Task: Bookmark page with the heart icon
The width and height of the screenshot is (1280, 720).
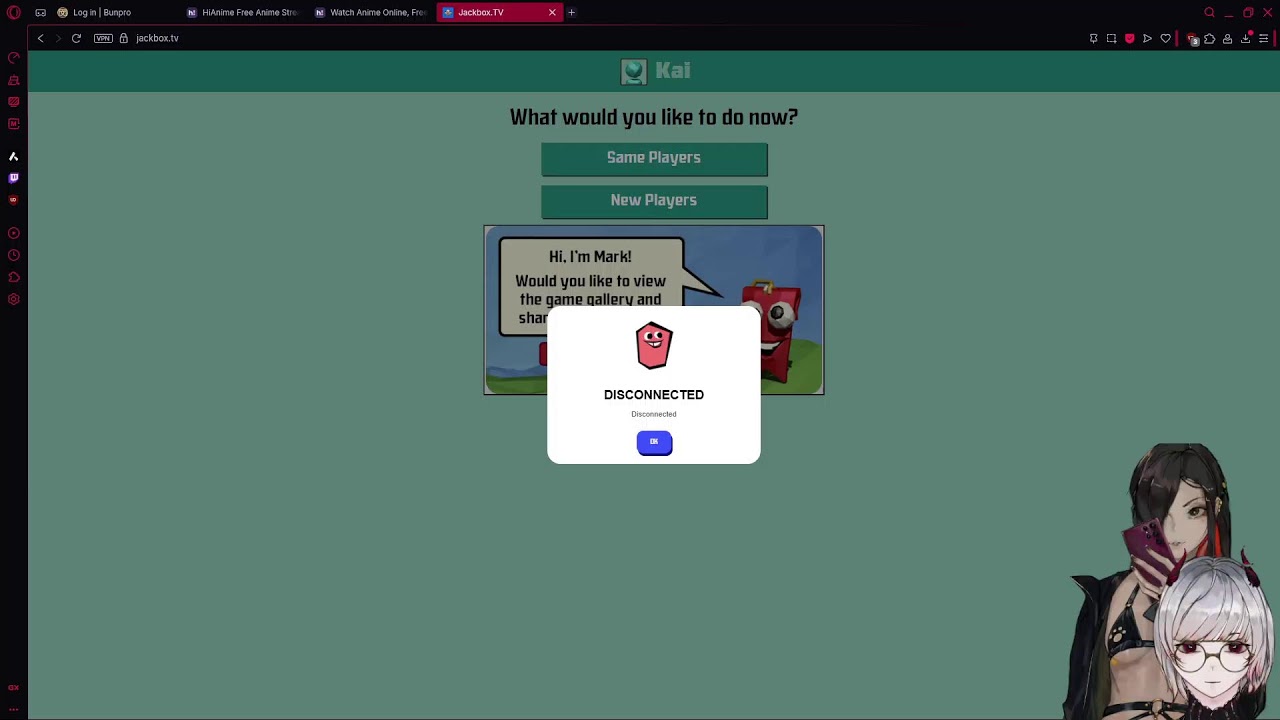Action: 1165,38
